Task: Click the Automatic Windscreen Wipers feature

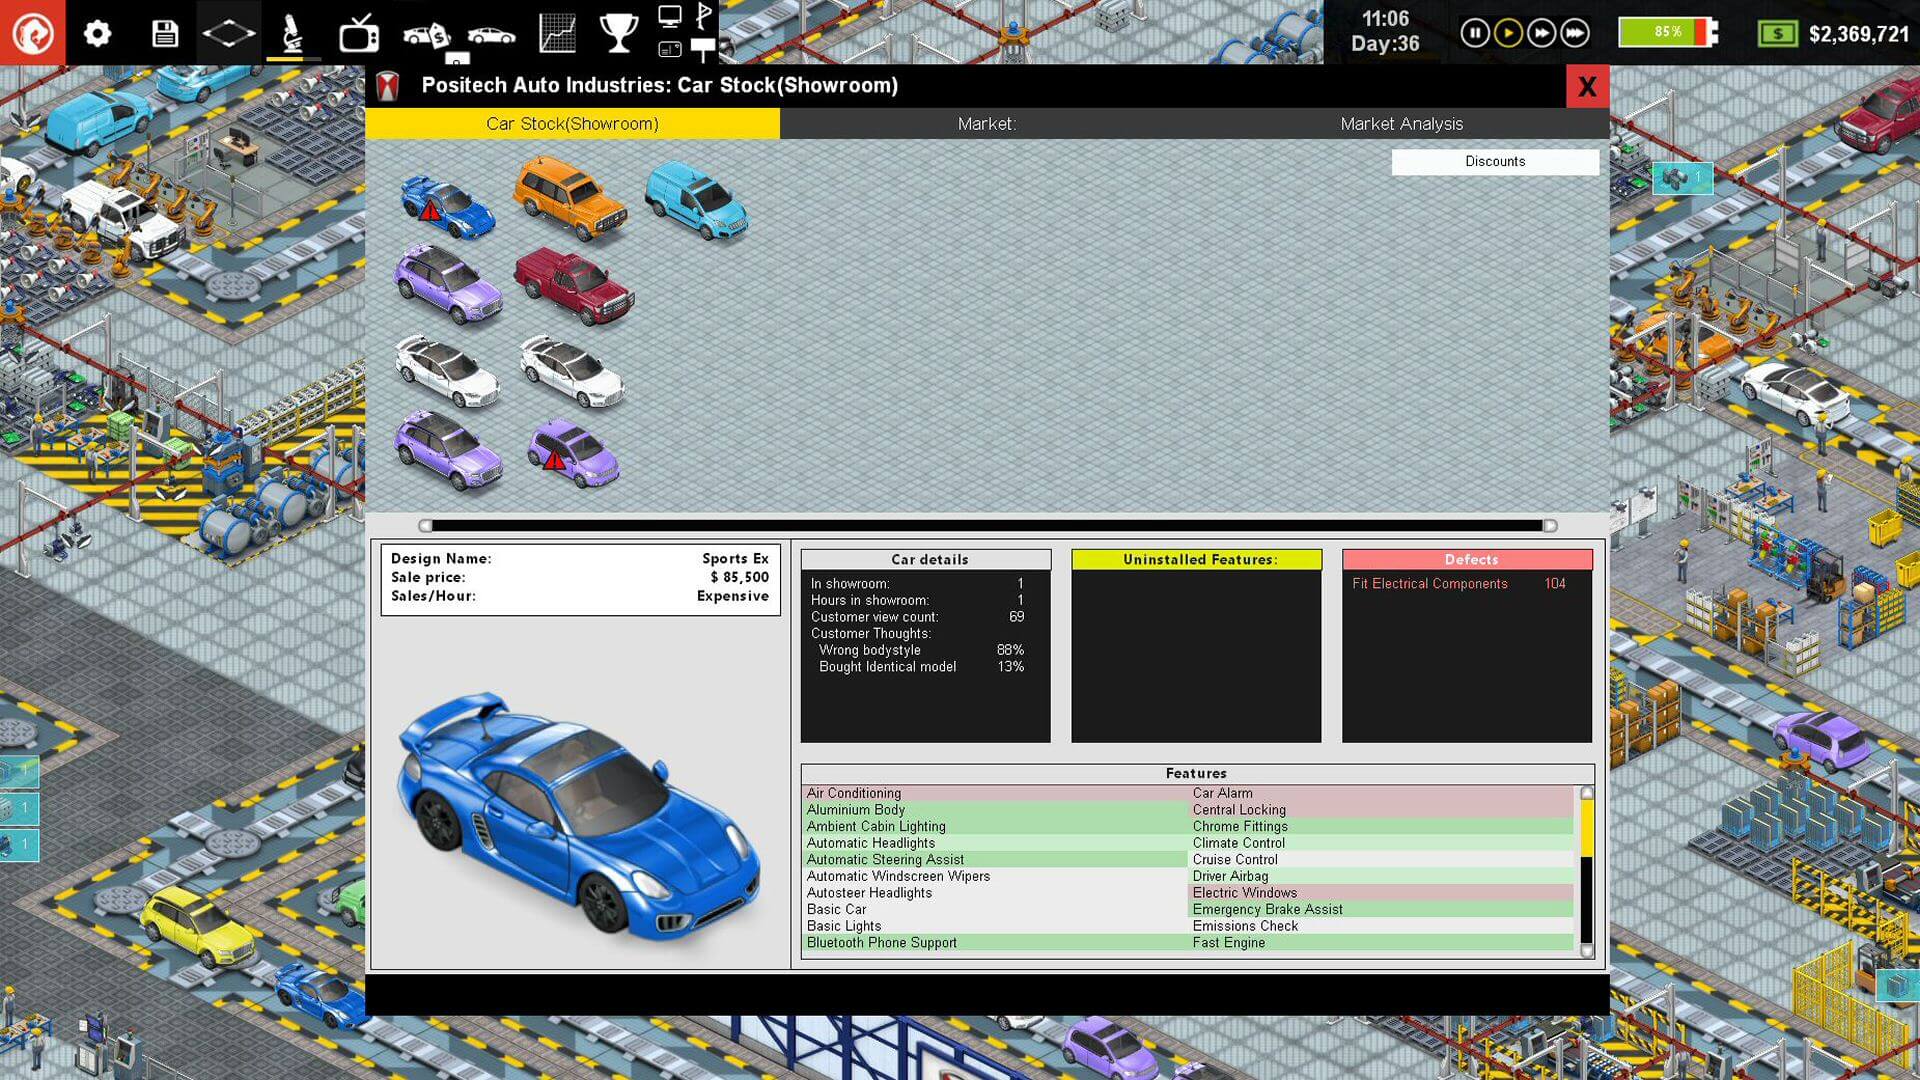Action: click(995, 876)
